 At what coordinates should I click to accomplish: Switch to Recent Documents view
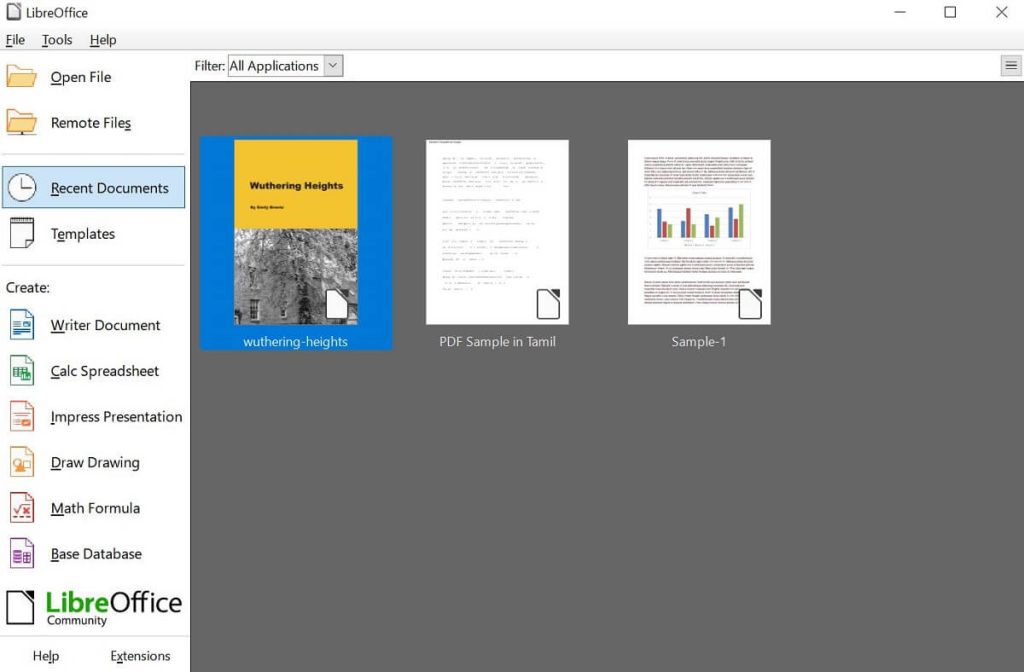[111, 187]
